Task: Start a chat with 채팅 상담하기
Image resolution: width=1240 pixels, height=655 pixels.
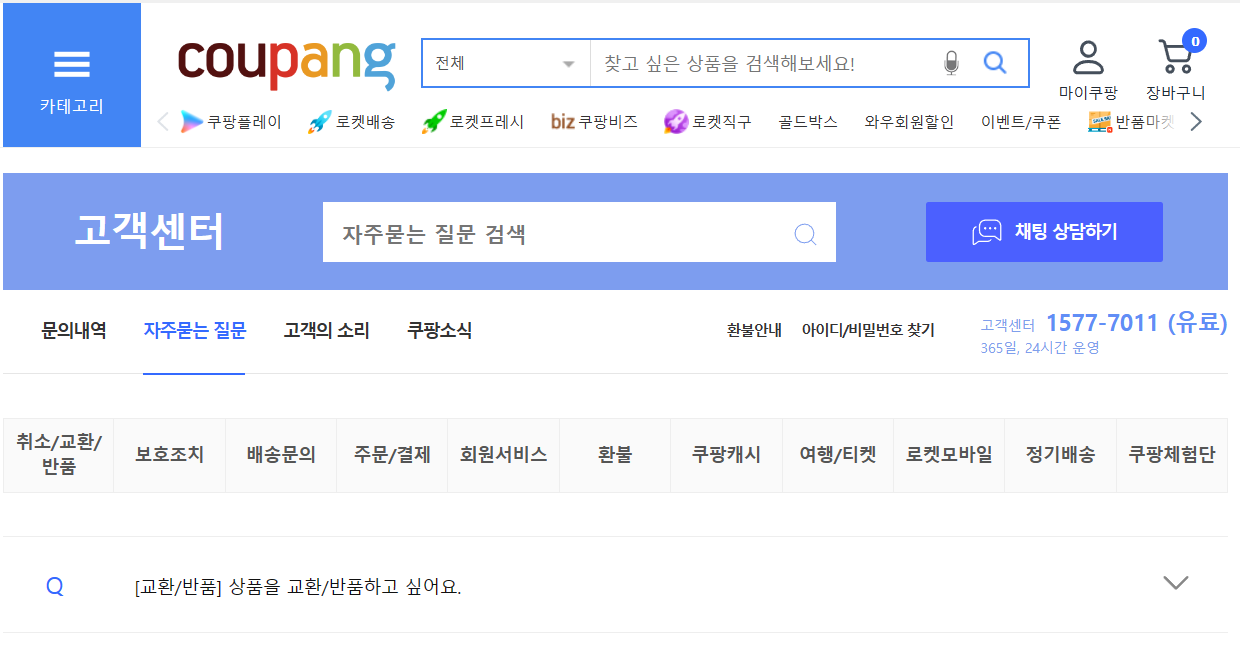Action: point(1044,231)
